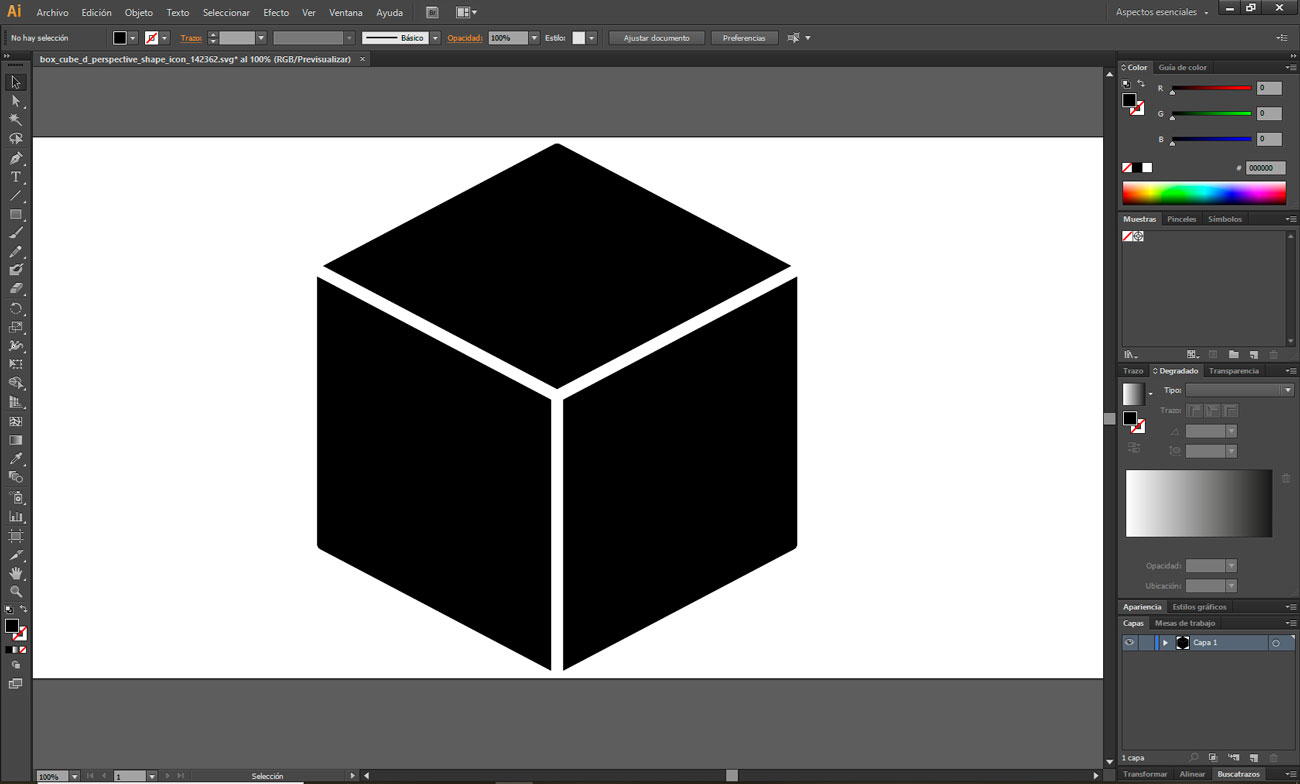The height and width of the screenshot is (784, 1300).
Task: Select the Zoom tool in toolbox
Action: [x=16, y=592]
